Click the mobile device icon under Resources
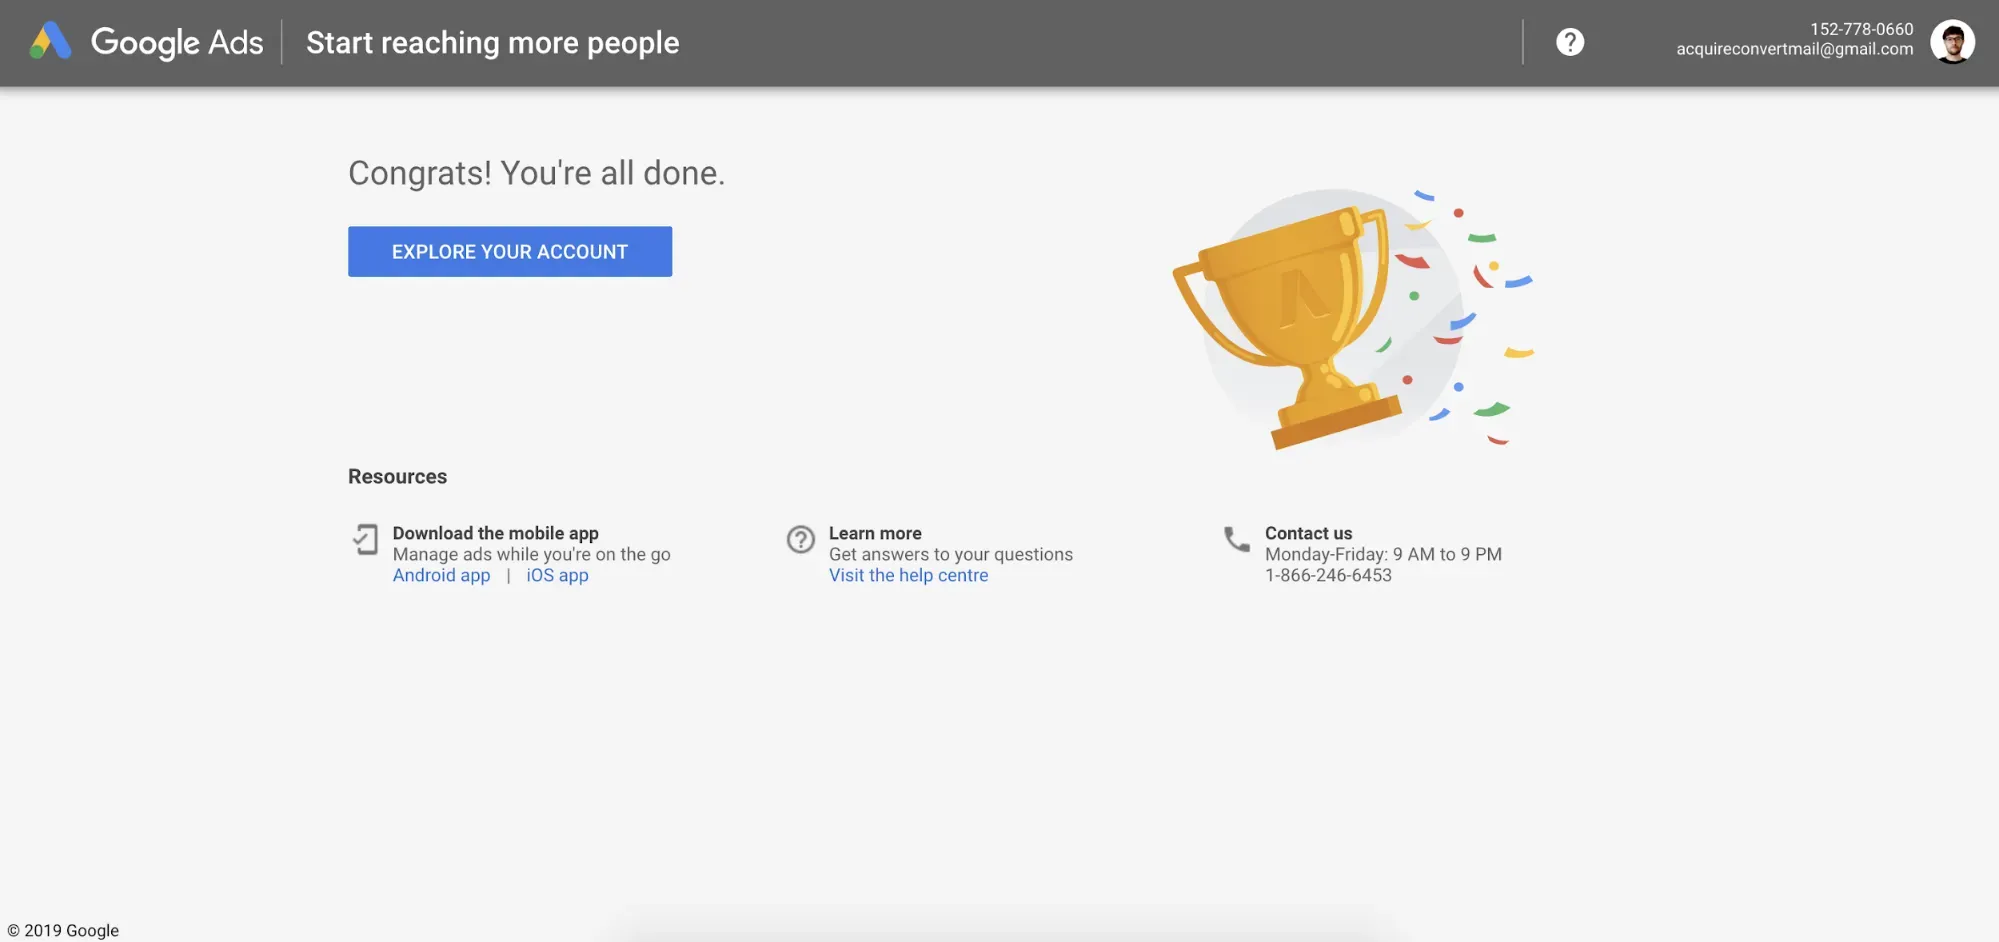The height and width of the screenshot is (942, 1999). (365, 540)
